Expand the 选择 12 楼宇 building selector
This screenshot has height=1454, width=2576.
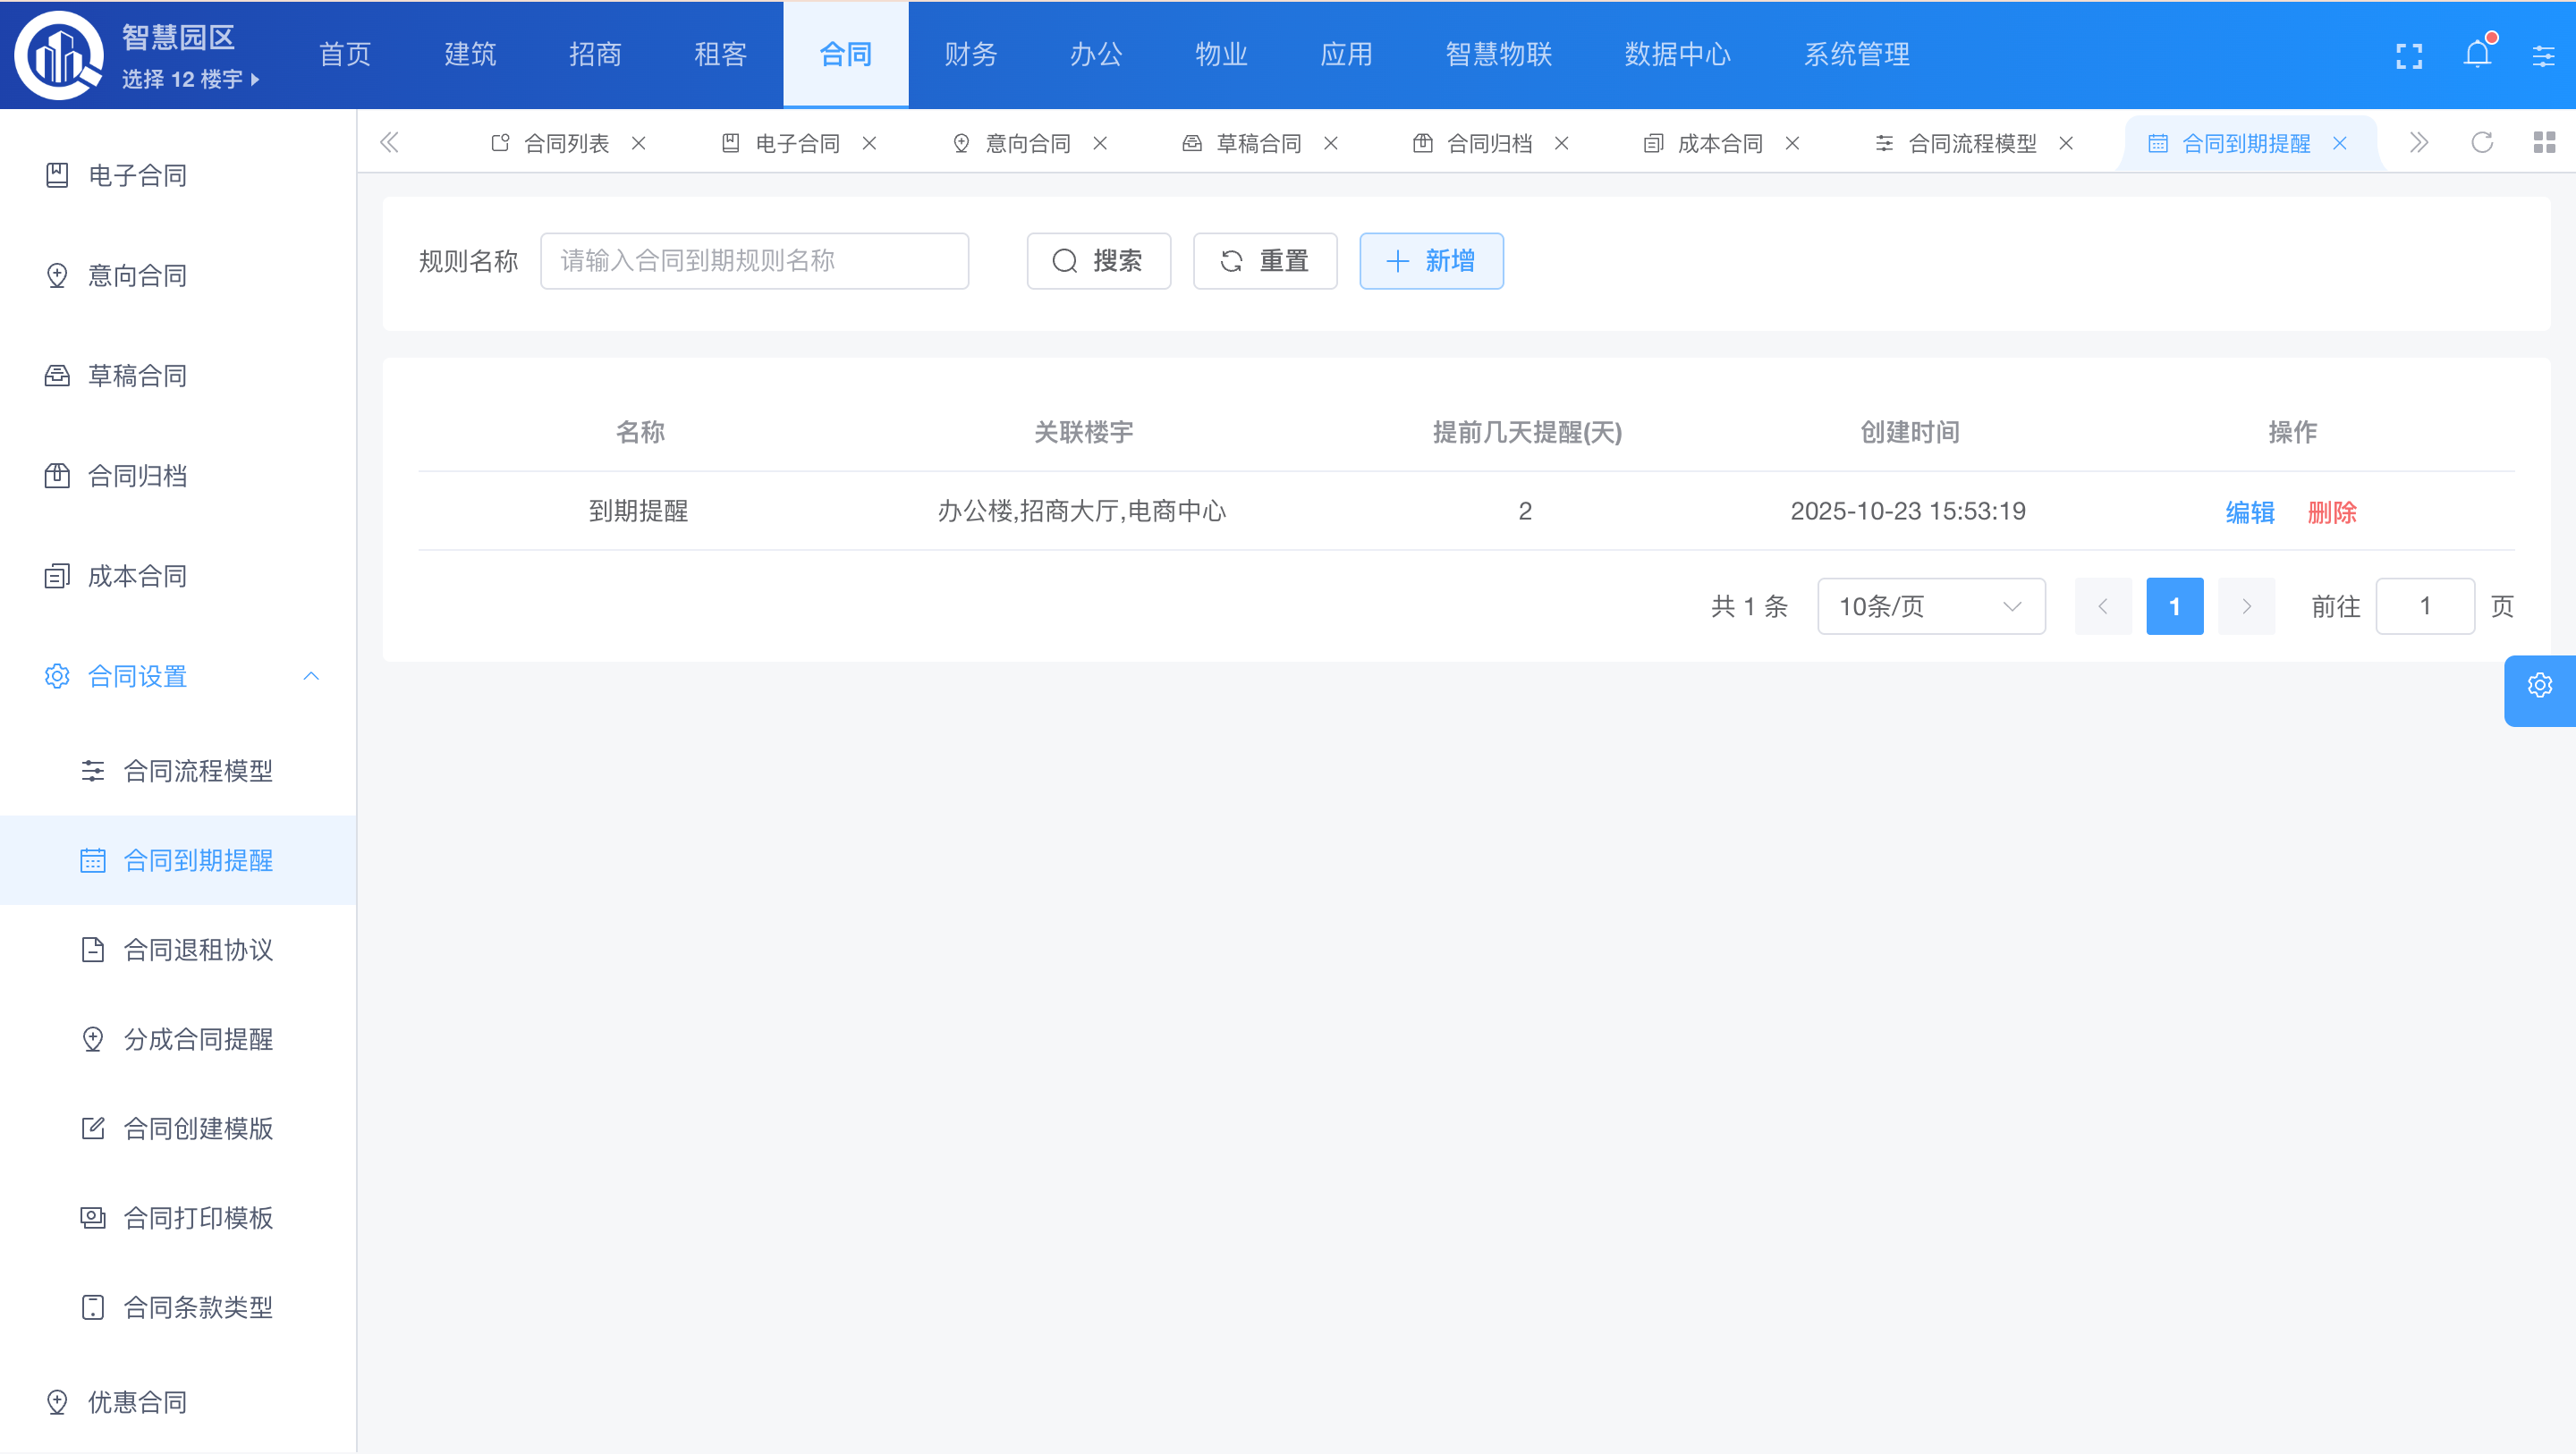coord(190,80)
